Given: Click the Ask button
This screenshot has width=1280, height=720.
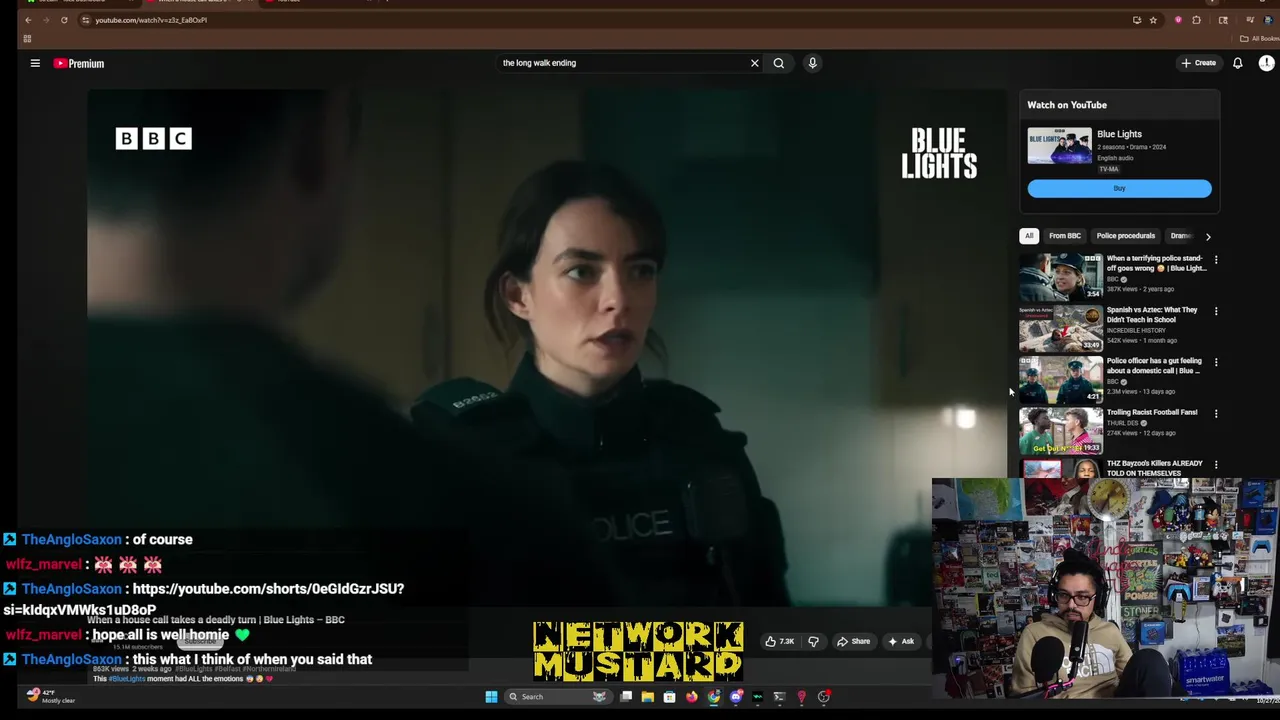Looking at the screenshot, I should pos(901,641).
